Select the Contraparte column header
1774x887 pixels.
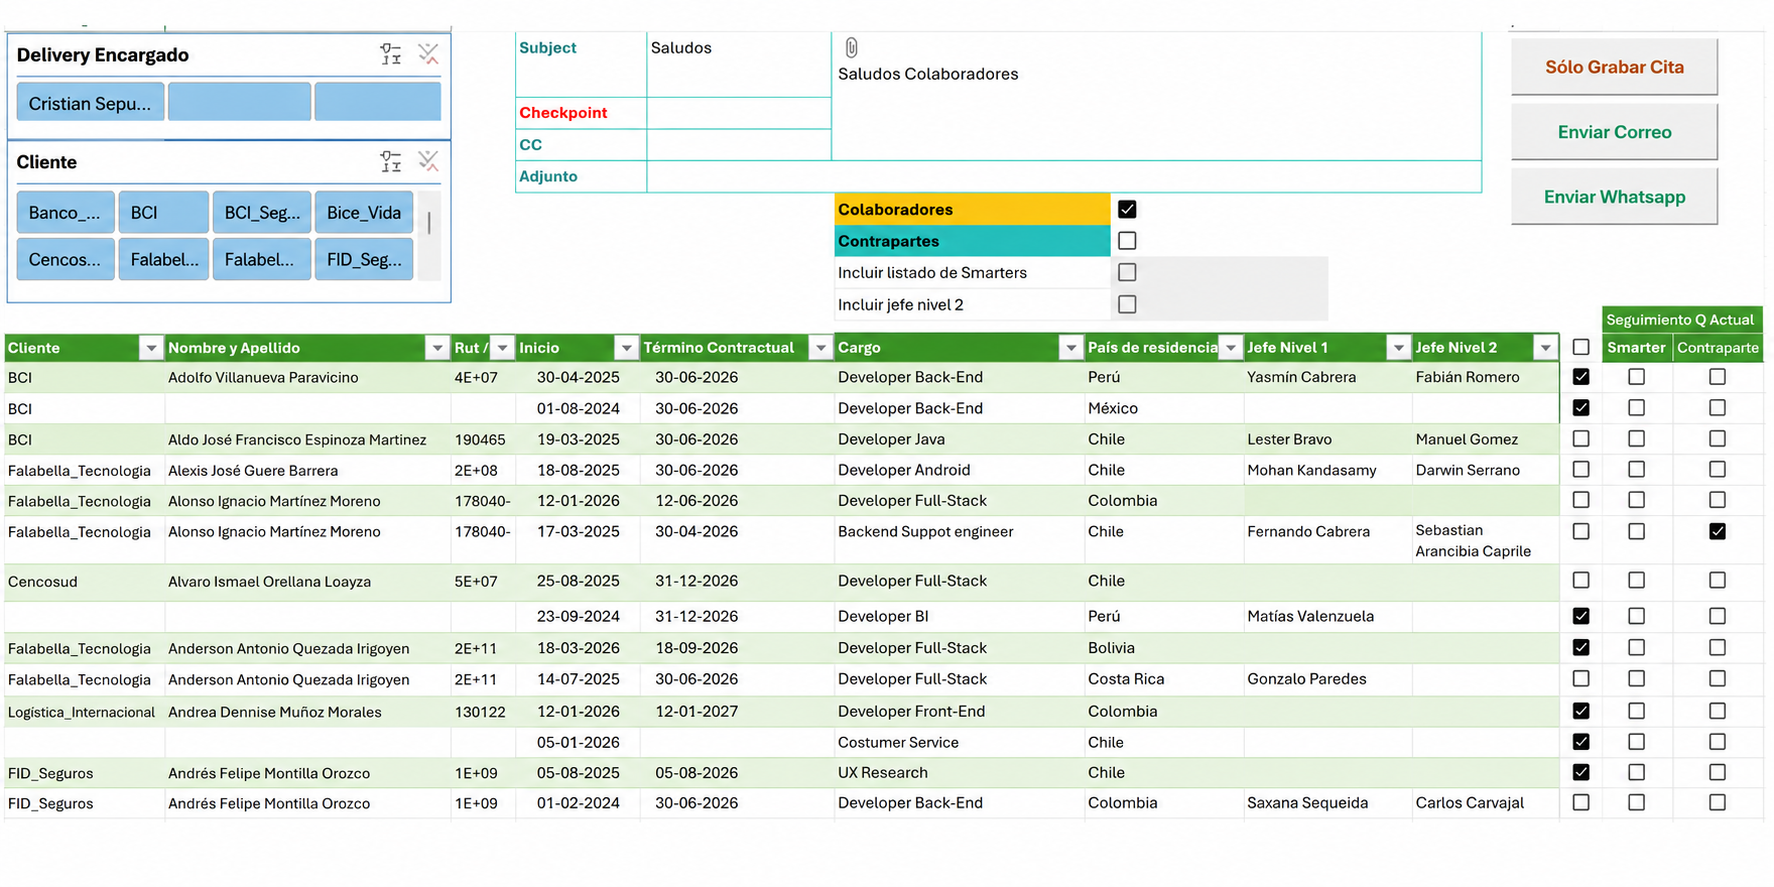click(x=1717, y=347)
